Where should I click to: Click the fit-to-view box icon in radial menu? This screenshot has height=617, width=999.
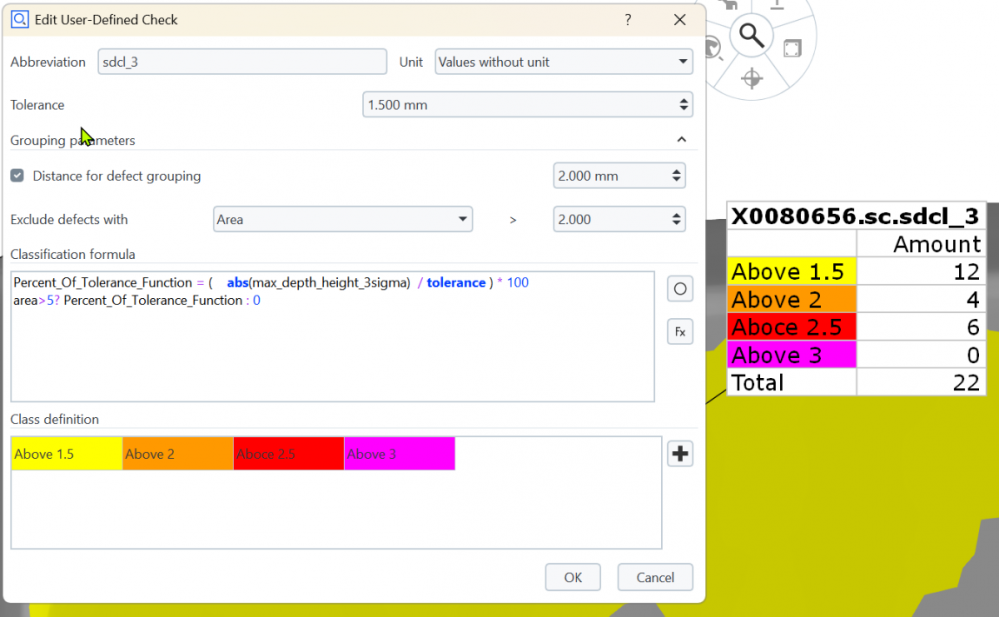click(792, 48)
